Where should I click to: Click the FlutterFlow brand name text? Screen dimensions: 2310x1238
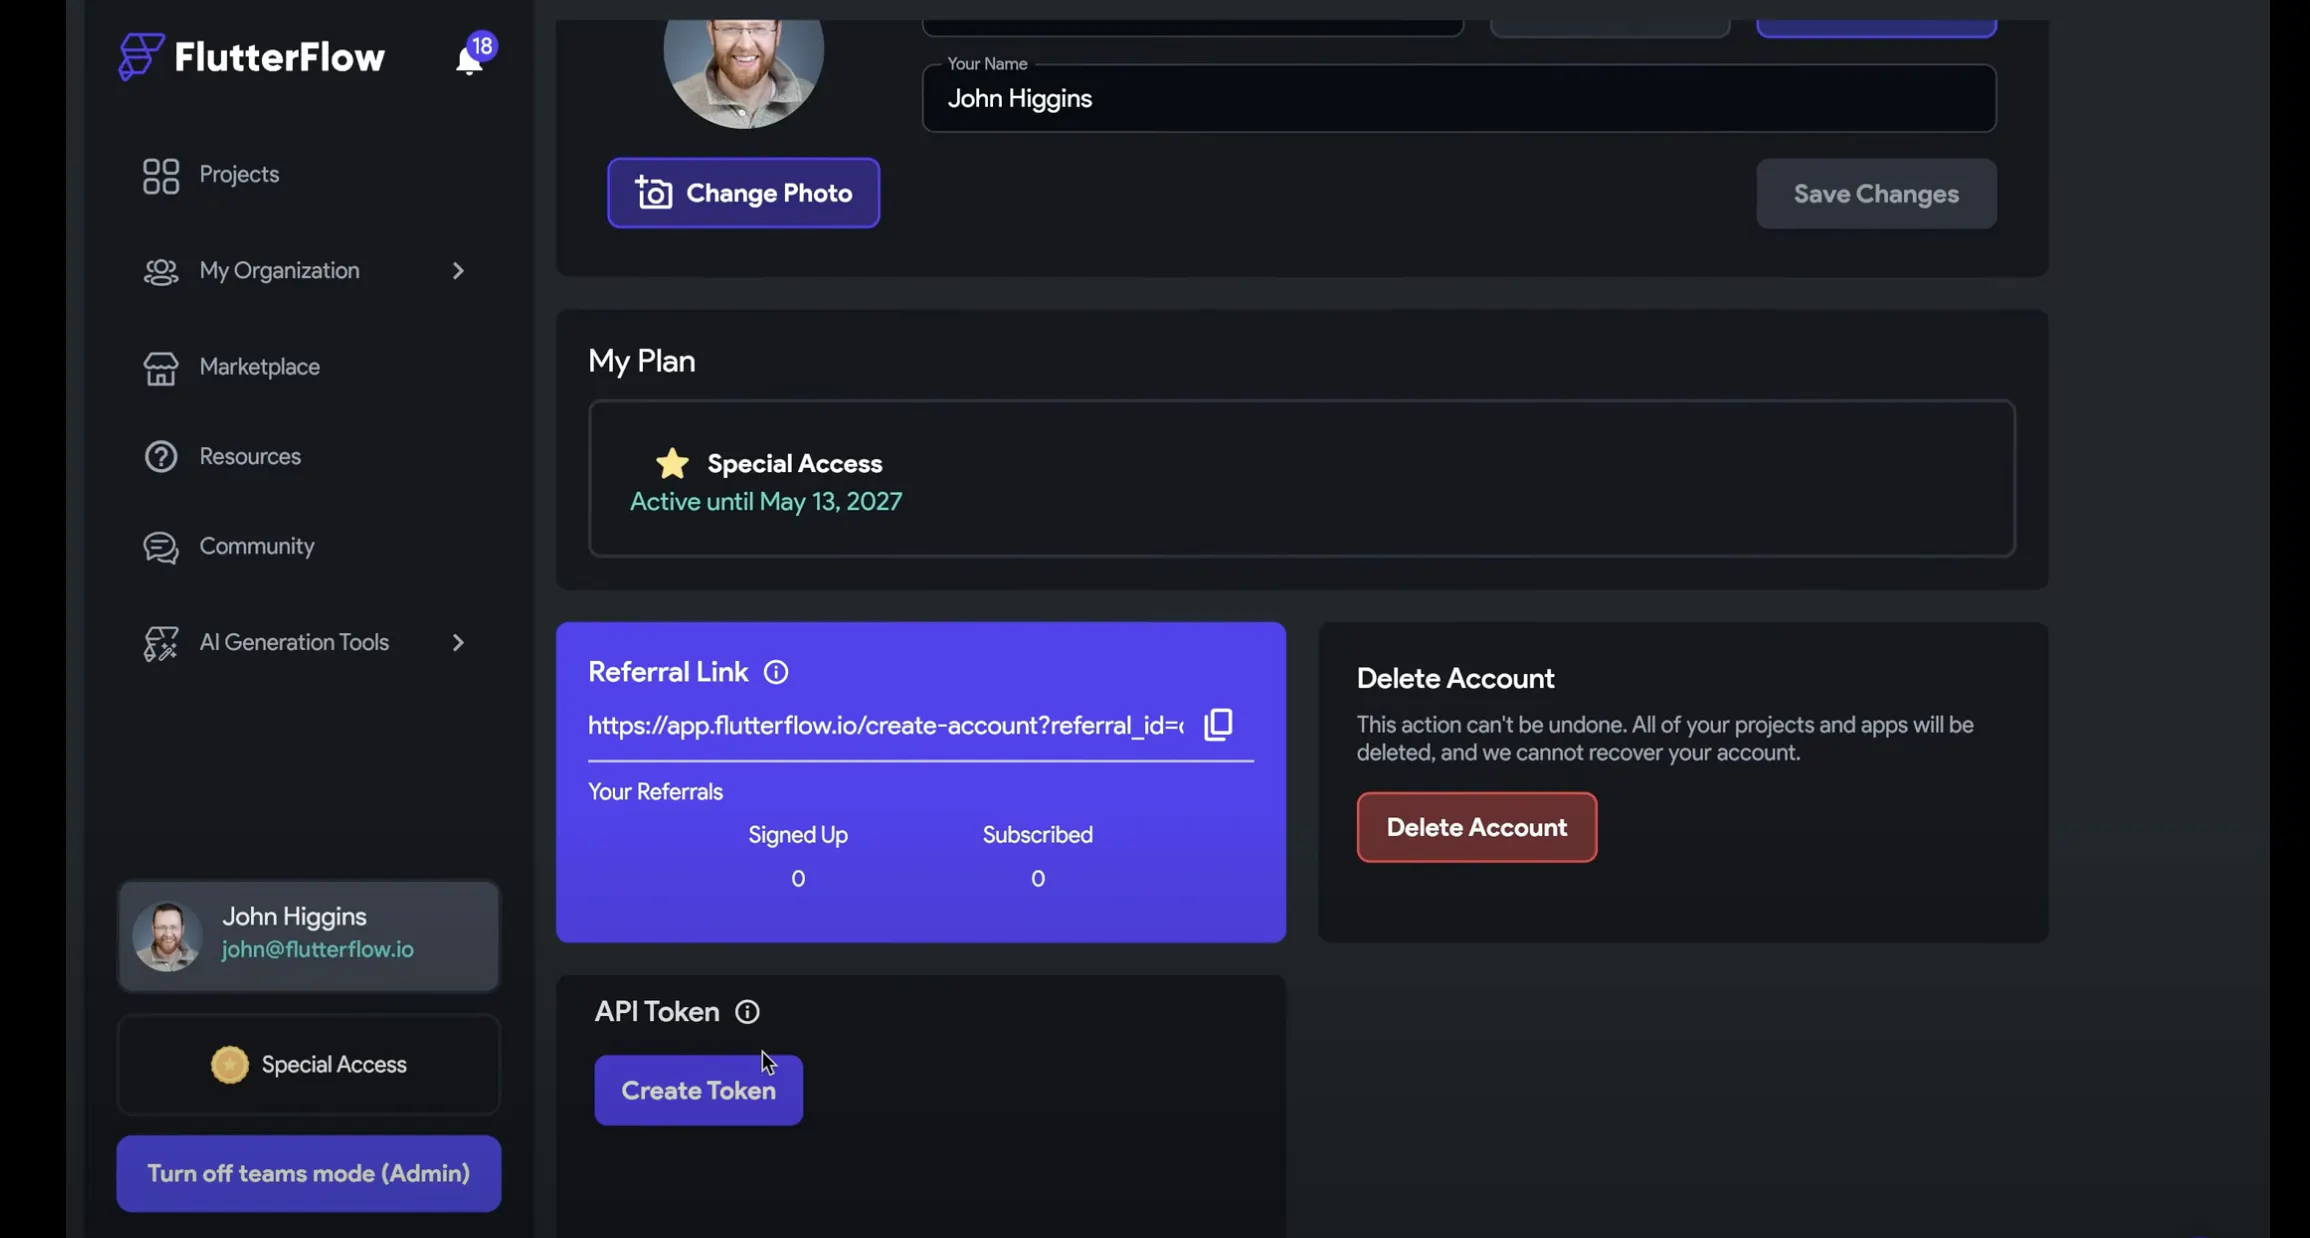click(279, 57)
